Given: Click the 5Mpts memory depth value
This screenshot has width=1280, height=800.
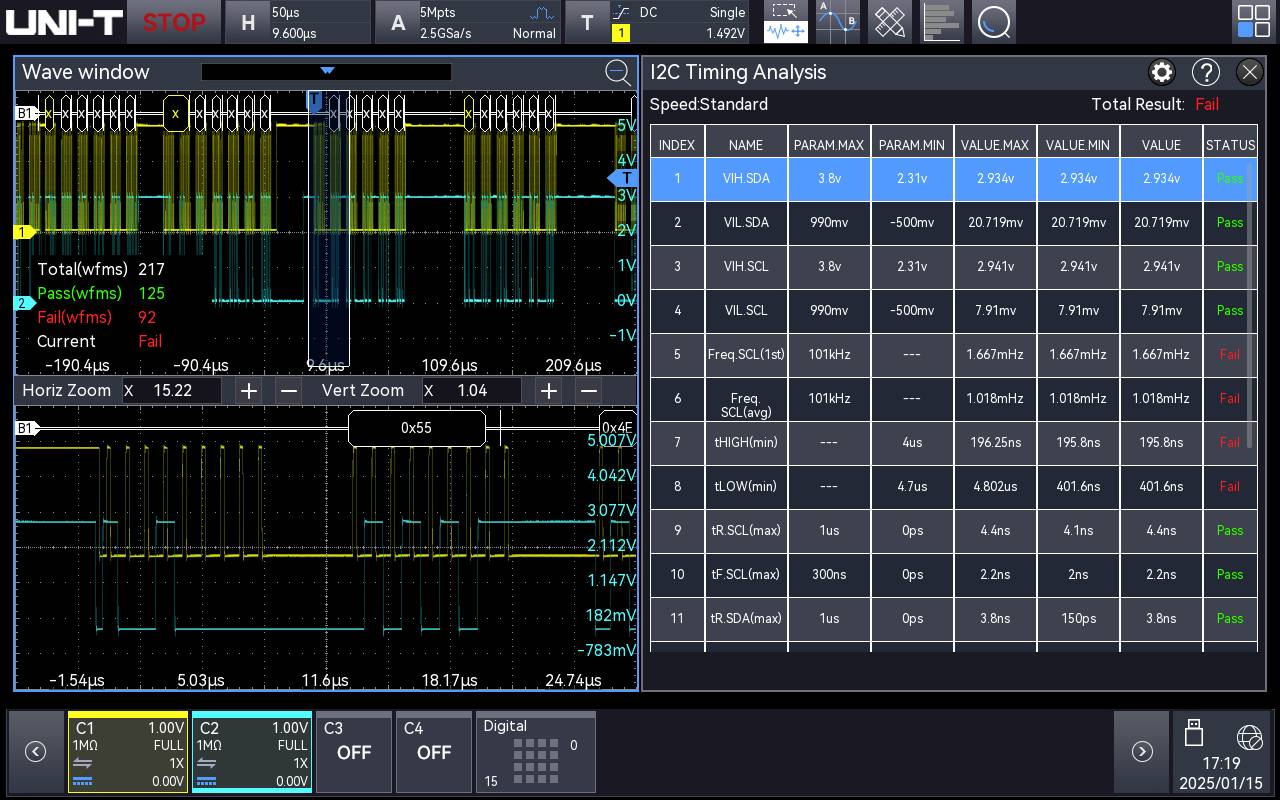Looking at the screenshot, I should [439, 12].
